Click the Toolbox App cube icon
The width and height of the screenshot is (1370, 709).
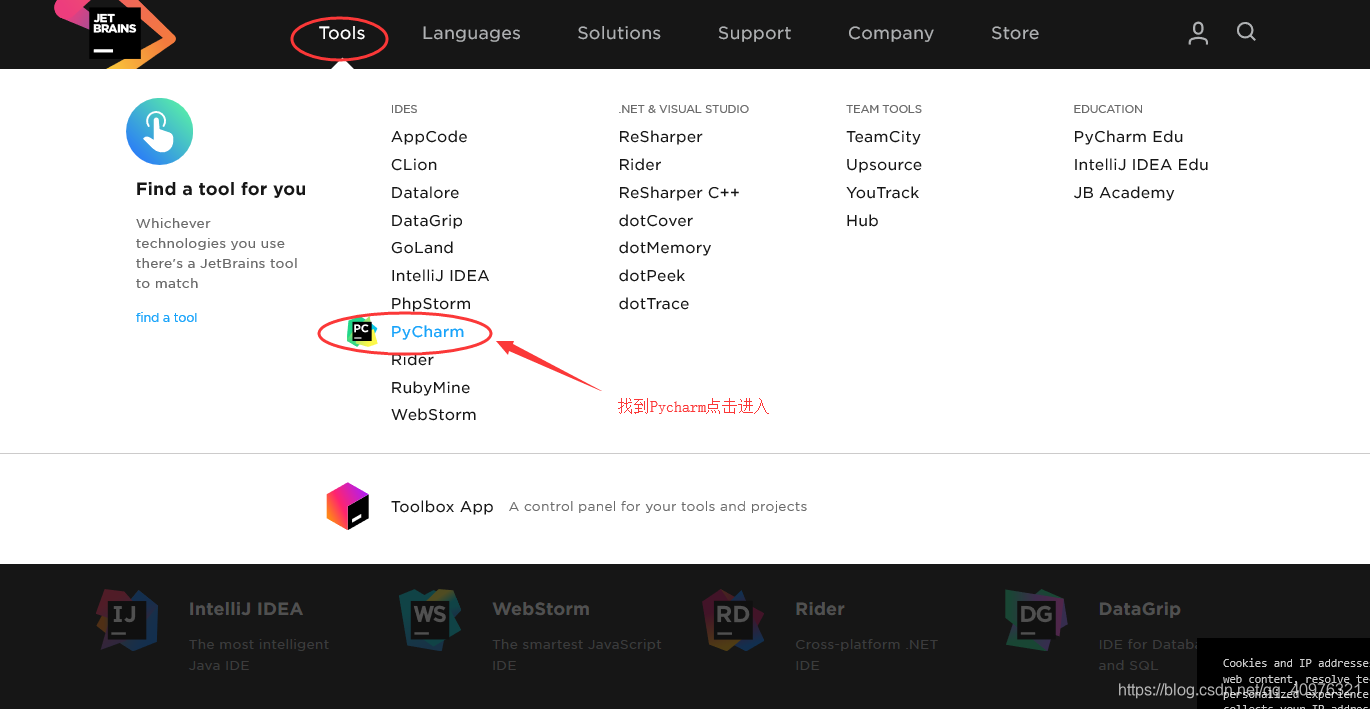tap(348, 506)
